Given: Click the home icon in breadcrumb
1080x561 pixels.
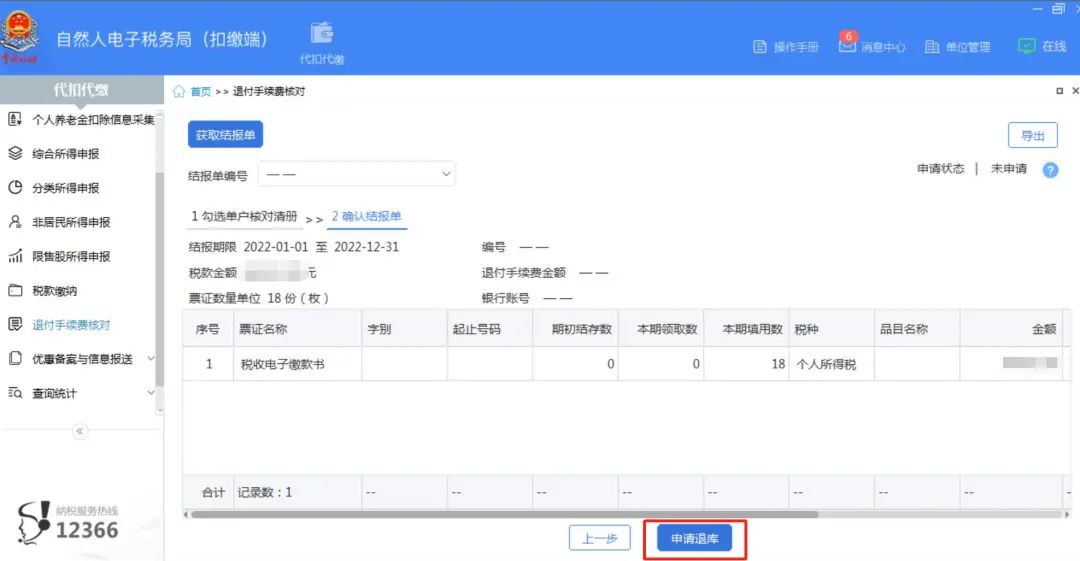Looking at the screenshot, I should coord(179,91).
